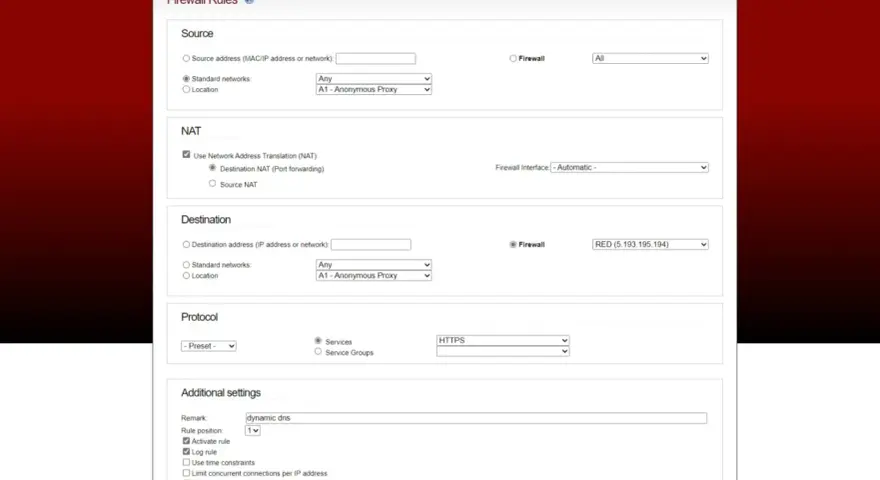Screen dimensions: 880x480
Task: Enable the Use time constraints checkbox
Action: (x=186, y=462)
